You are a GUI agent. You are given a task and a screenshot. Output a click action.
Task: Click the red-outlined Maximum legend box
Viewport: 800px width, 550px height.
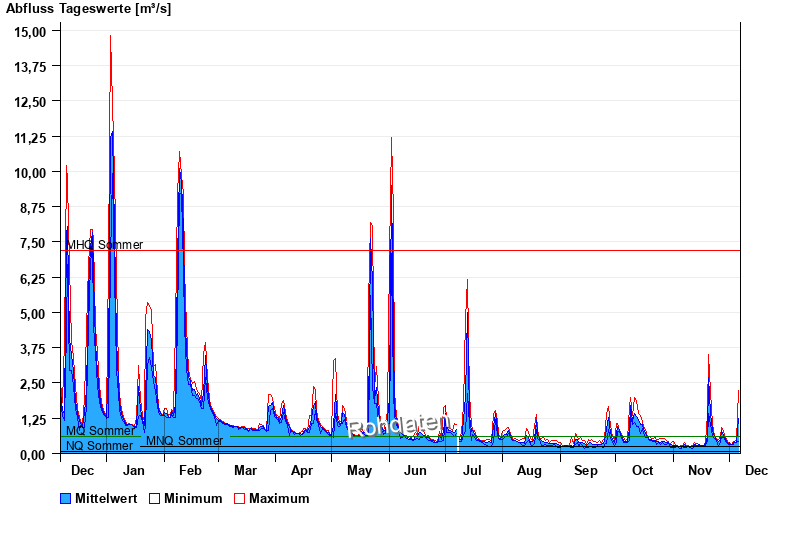point(239,498)
